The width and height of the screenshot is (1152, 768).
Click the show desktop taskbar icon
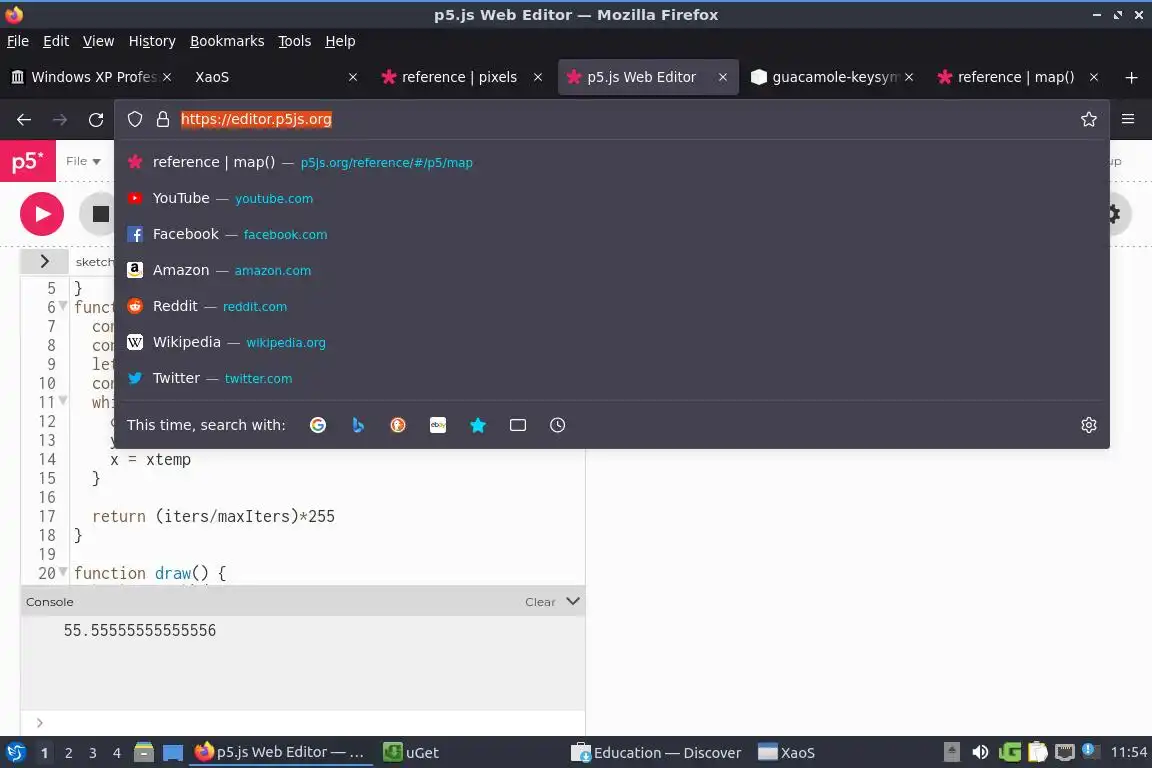(x=173, y=752)
